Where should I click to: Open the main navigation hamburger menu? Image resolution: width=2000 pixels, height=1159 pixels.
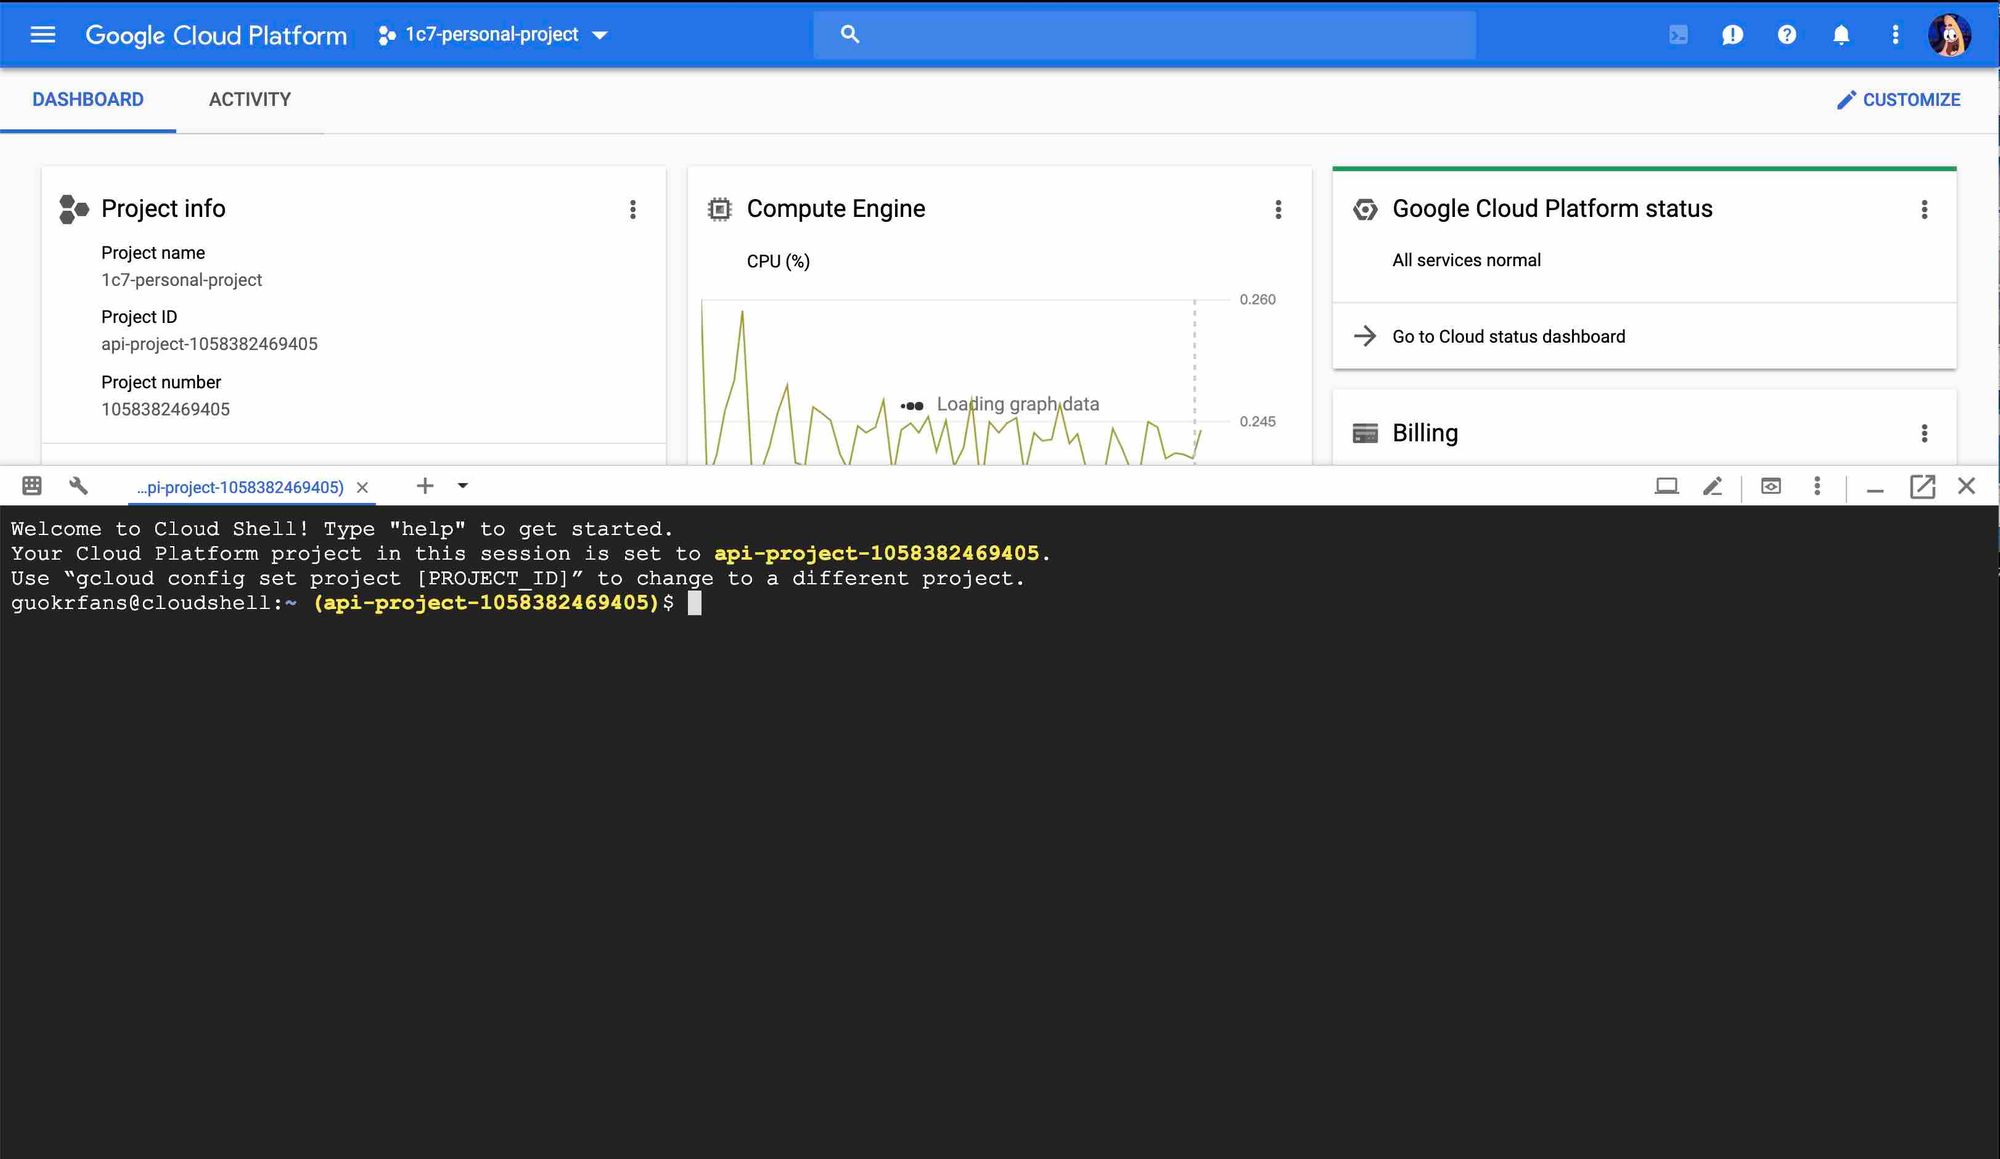[42, 35]
